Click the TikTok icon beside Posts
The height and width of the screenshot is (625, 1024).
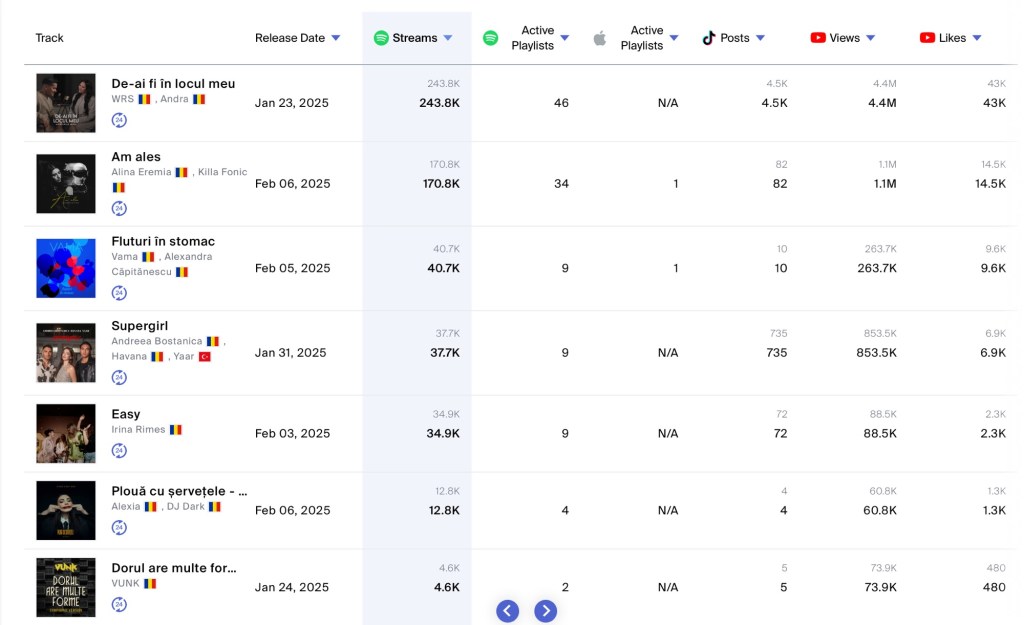709,38
